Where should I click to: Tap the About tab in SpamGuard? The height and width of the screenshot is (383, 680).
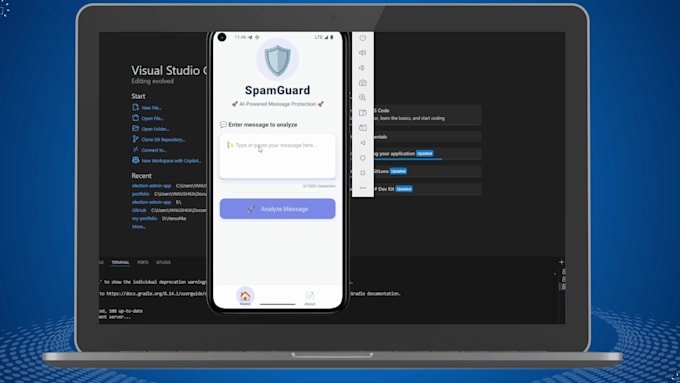(x=310, y=298)
